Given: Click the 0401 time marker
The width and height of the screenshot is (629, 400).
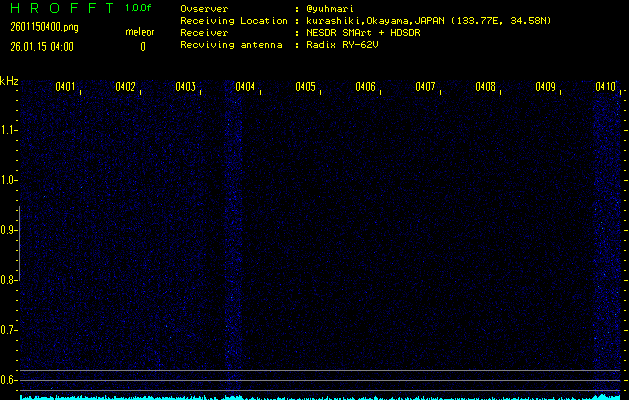Looking at the screenshot, I should pos(65,87).
